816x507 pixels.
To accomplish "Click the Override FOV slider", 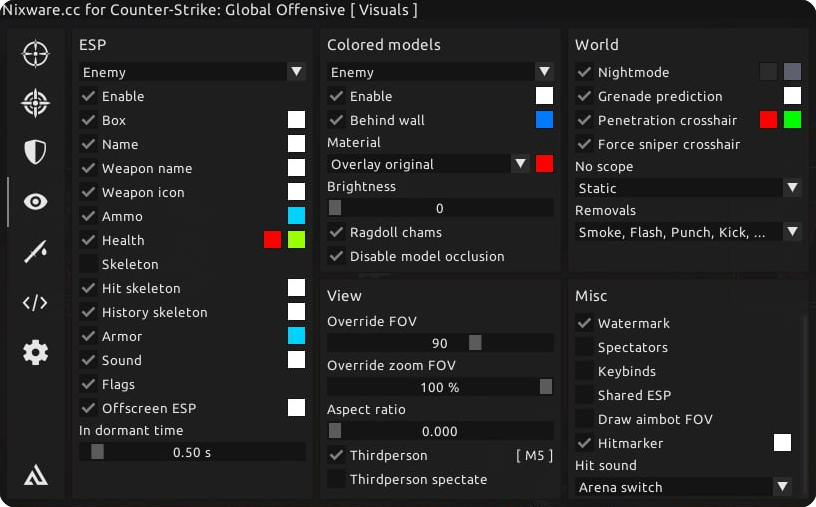I will tap(440, 343).
